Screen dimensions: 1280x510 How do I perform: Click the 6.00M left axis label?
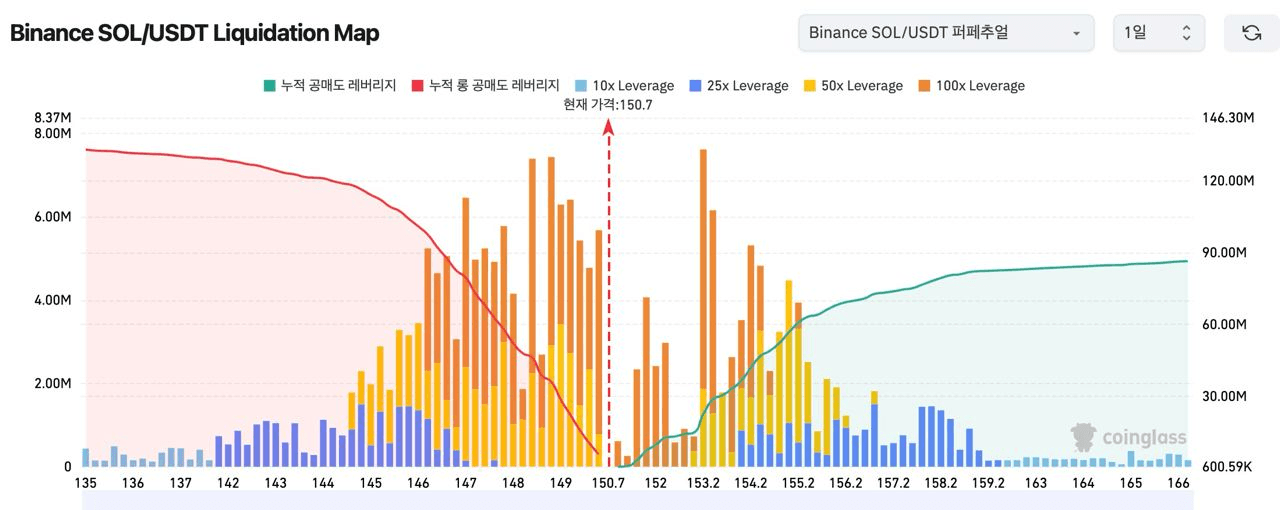[x=52, y=217]
